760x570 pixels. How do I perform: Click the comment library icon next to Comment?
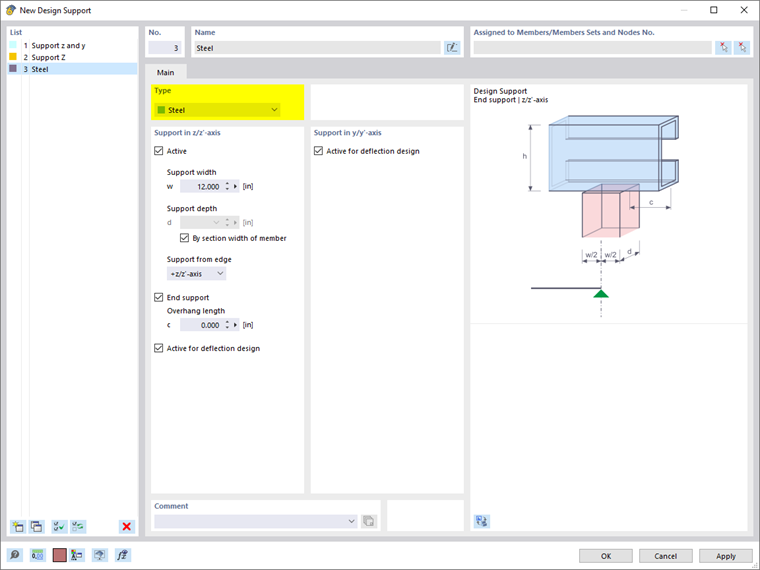tap(369, 521)
